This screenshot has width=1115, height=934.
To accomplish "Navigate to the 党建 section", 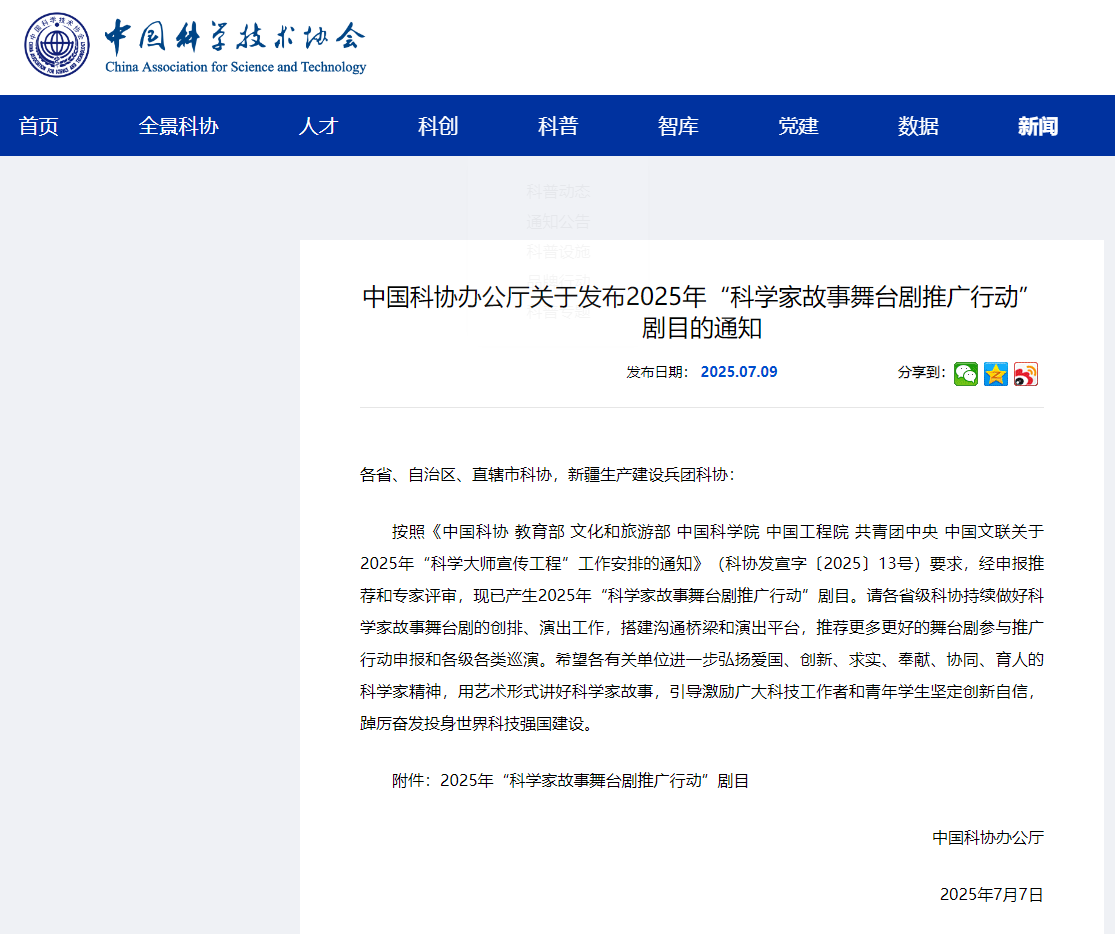I will 798,126.
